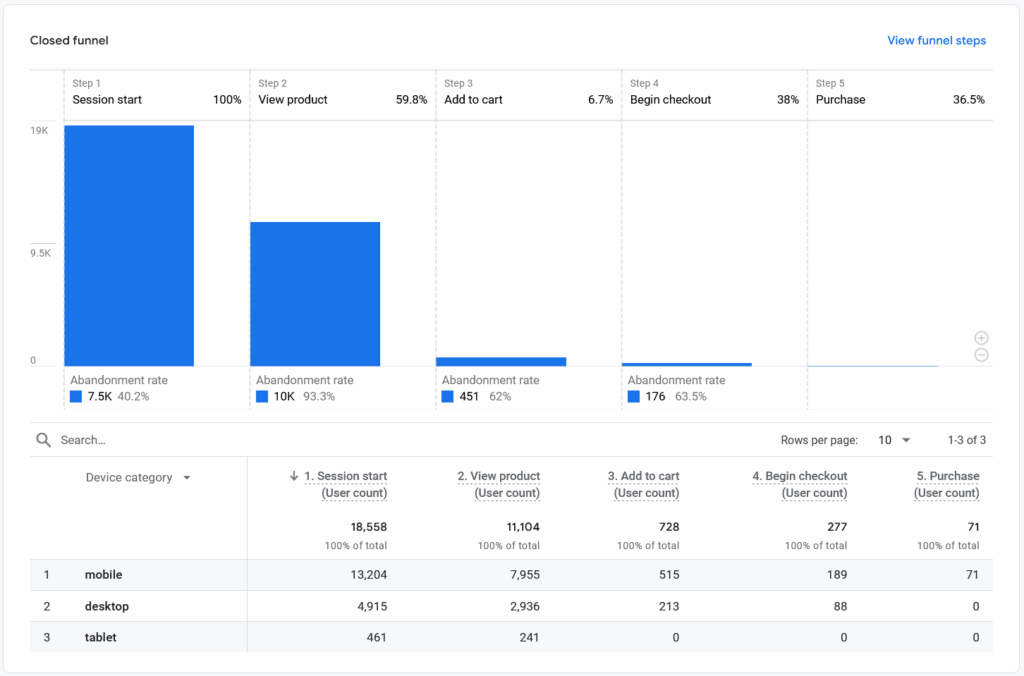Screen dimensions: 1024x676
Task: Click the Session start funnel bar
Action: pos(129,245)
